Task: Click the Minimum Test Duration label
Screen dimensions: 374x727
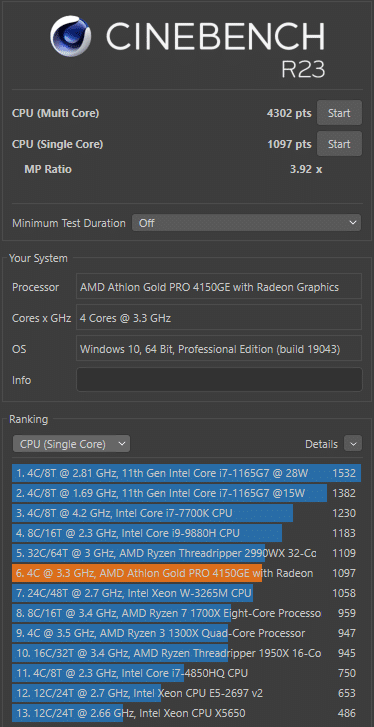Action: coord(69,223)
